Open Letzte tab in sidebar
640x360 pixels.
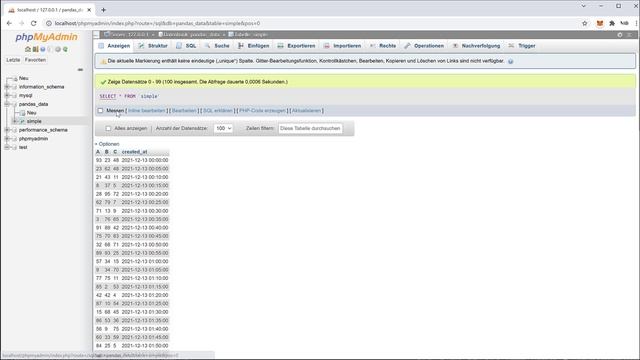(13, 60)
